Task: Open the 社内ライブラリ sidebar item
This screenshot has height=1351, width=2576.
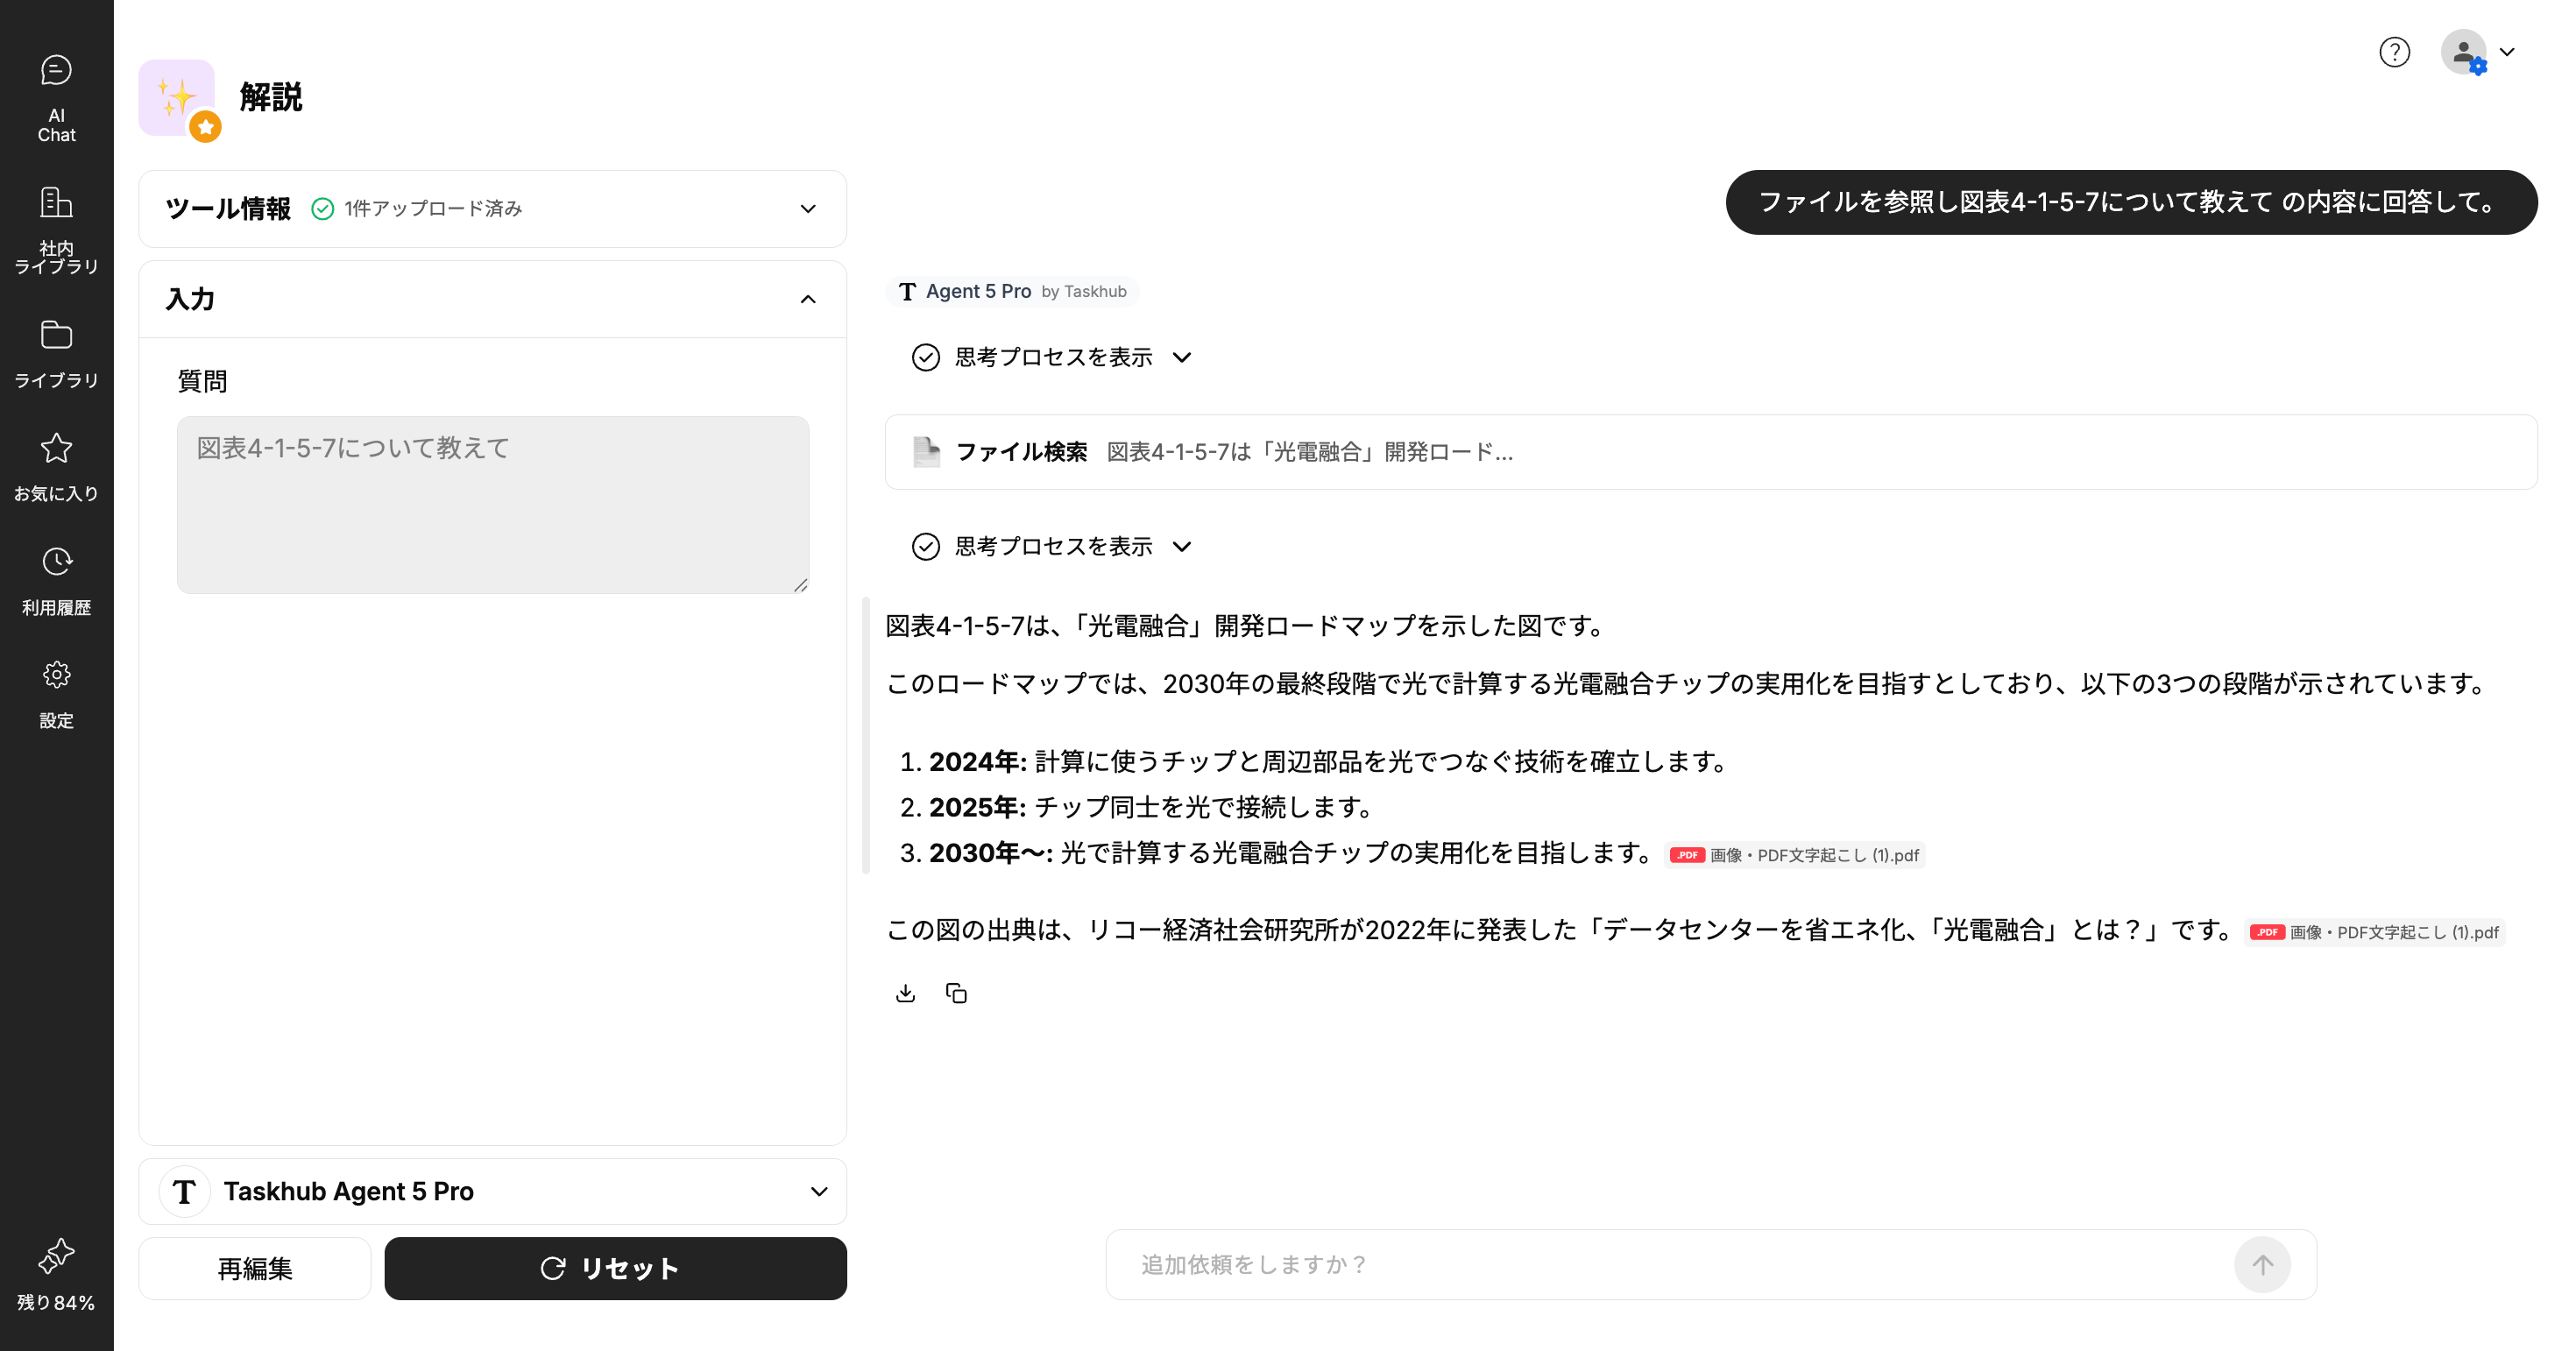Action: [56, 229]
